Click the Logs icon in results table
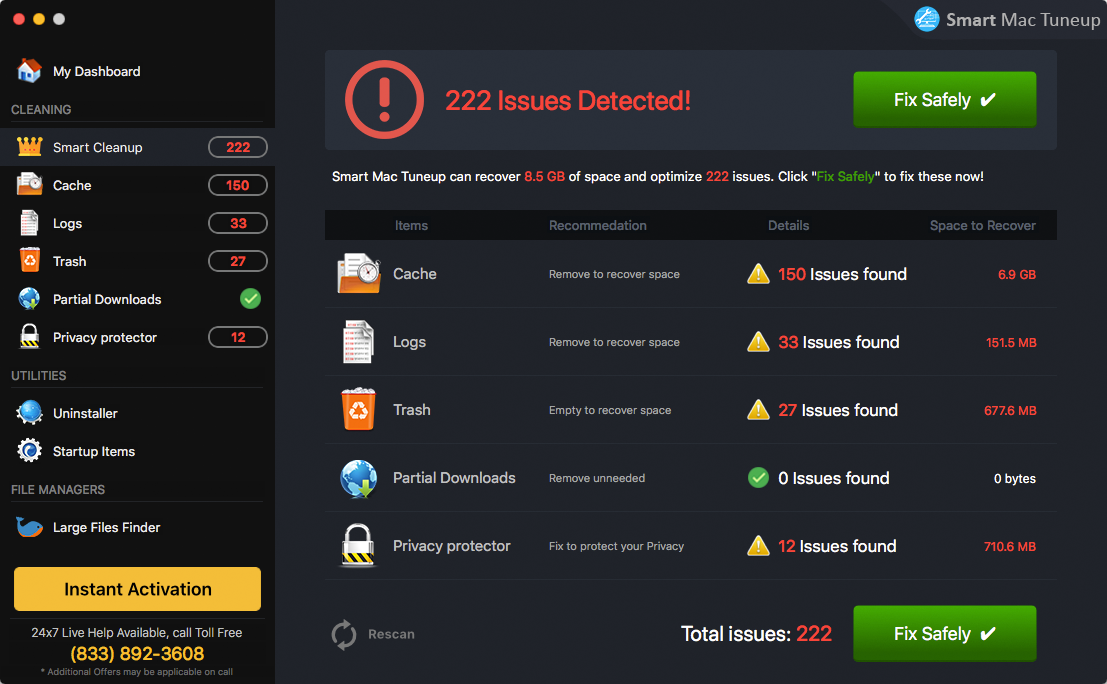Screen dimensions: 1107x684 pyautogui.click(x=358, y=342)
